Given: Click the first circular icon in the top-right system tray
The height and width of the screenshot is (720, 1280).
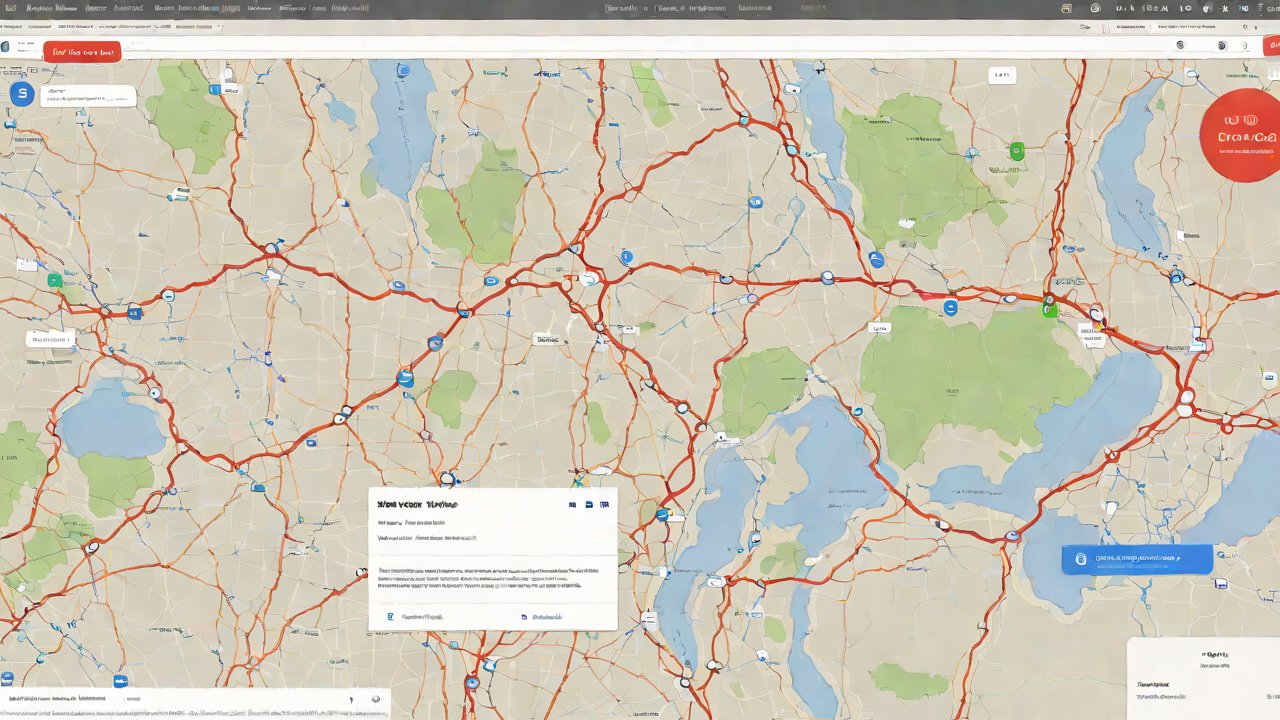Looking at the screenshot, I should [x=1095, y=8].
